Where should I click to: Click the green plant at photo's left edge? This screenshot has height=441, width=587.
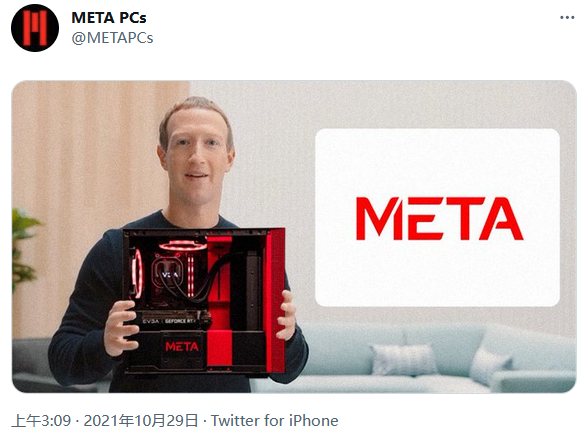pos(25,249)
